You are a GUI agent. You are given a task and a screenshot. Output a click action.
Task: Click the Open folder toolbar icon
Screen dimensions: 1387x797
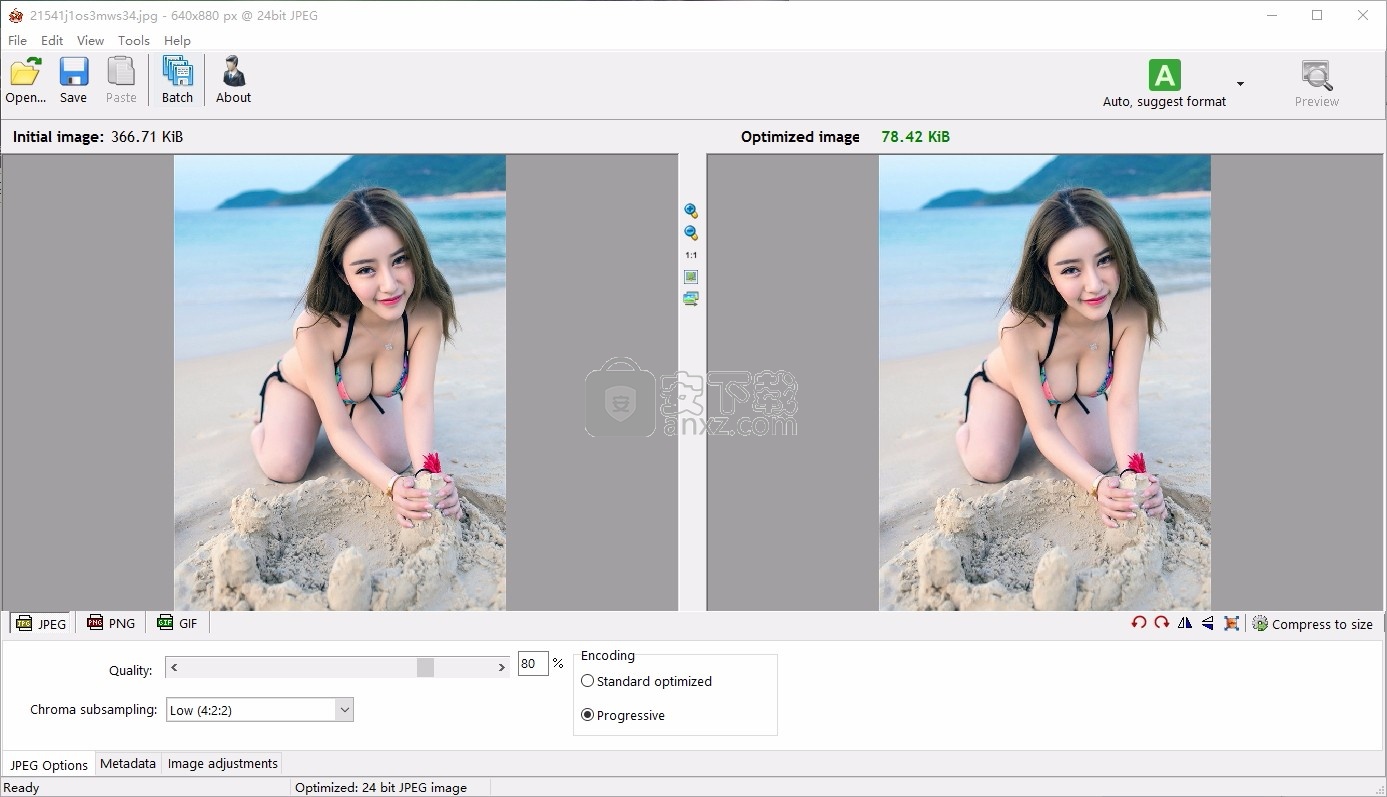26,72
